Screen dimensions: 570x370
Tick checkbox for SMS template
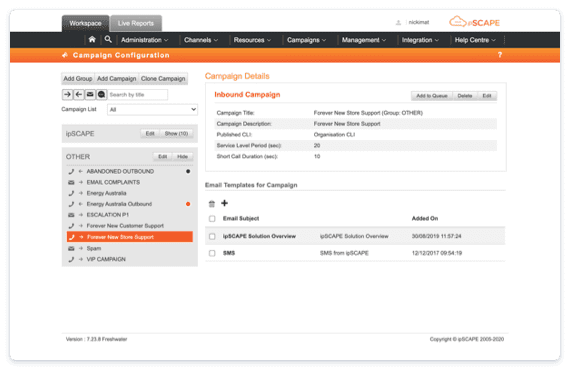(x=212, y=253)
